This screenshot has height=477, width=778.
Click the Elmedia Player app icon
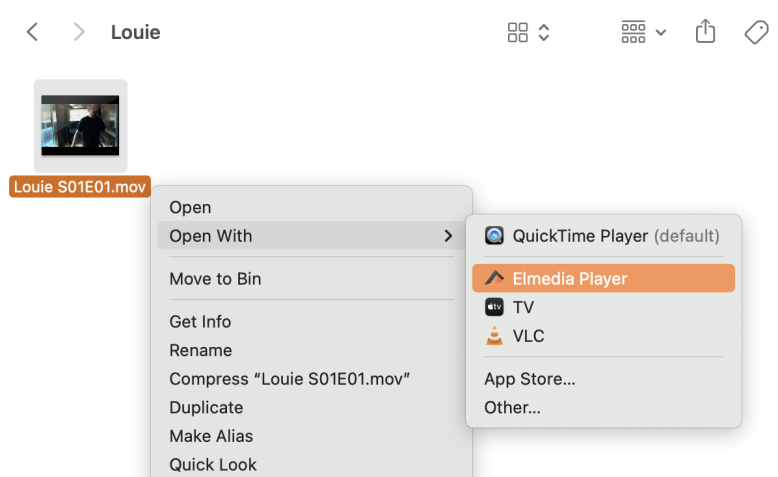tap(494, 278)
